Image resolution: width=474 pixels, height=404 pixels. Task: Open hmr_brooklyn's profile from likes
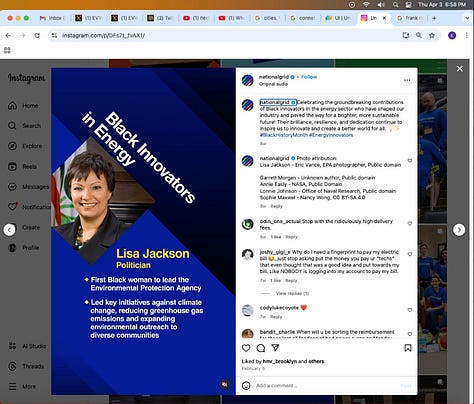point(280,361)
